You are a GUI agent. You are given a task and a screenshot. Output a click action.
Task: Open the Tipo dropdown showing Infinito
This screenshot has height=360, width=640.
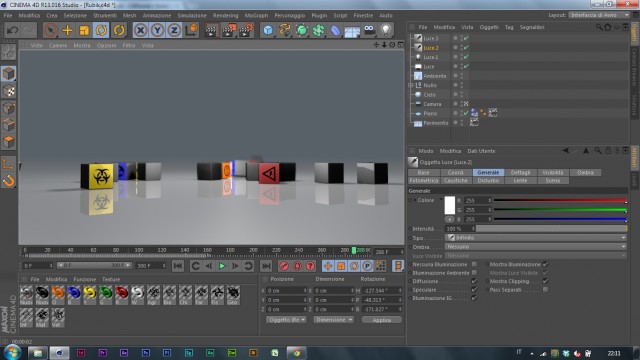point(536,238)
